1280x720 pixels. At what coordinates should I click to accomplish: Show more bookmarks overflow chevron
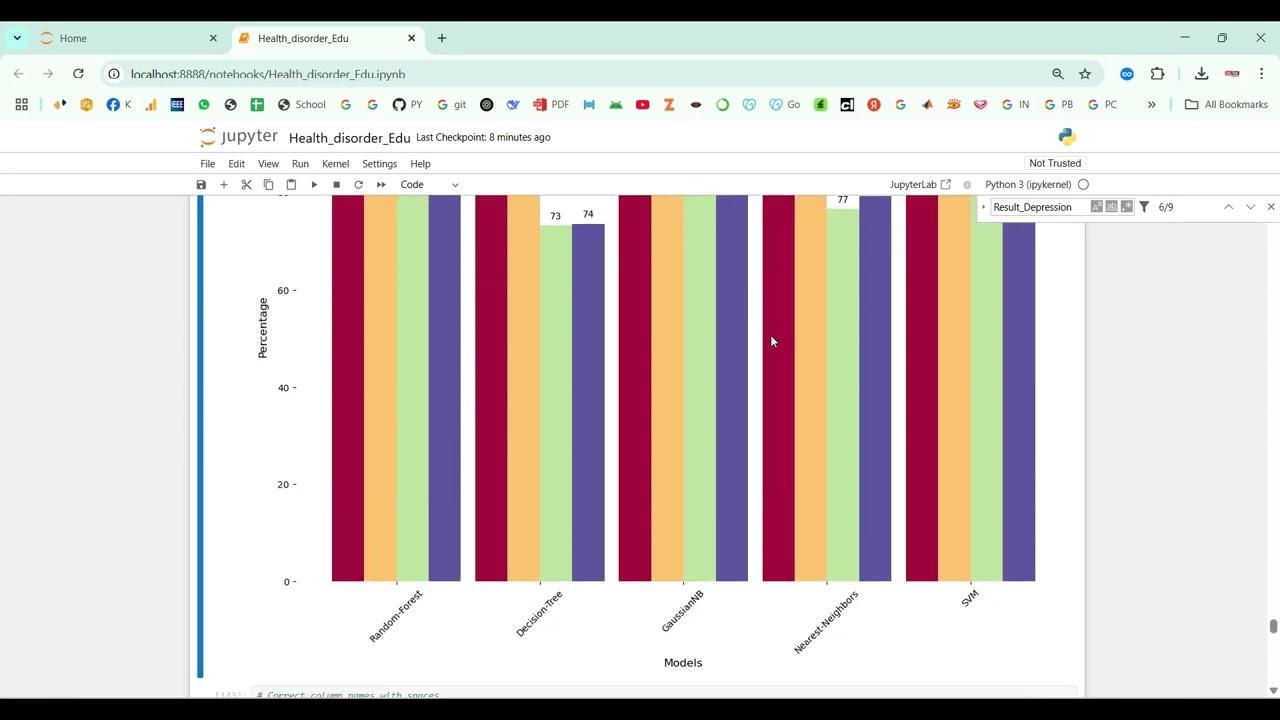tap(1151, 104)
